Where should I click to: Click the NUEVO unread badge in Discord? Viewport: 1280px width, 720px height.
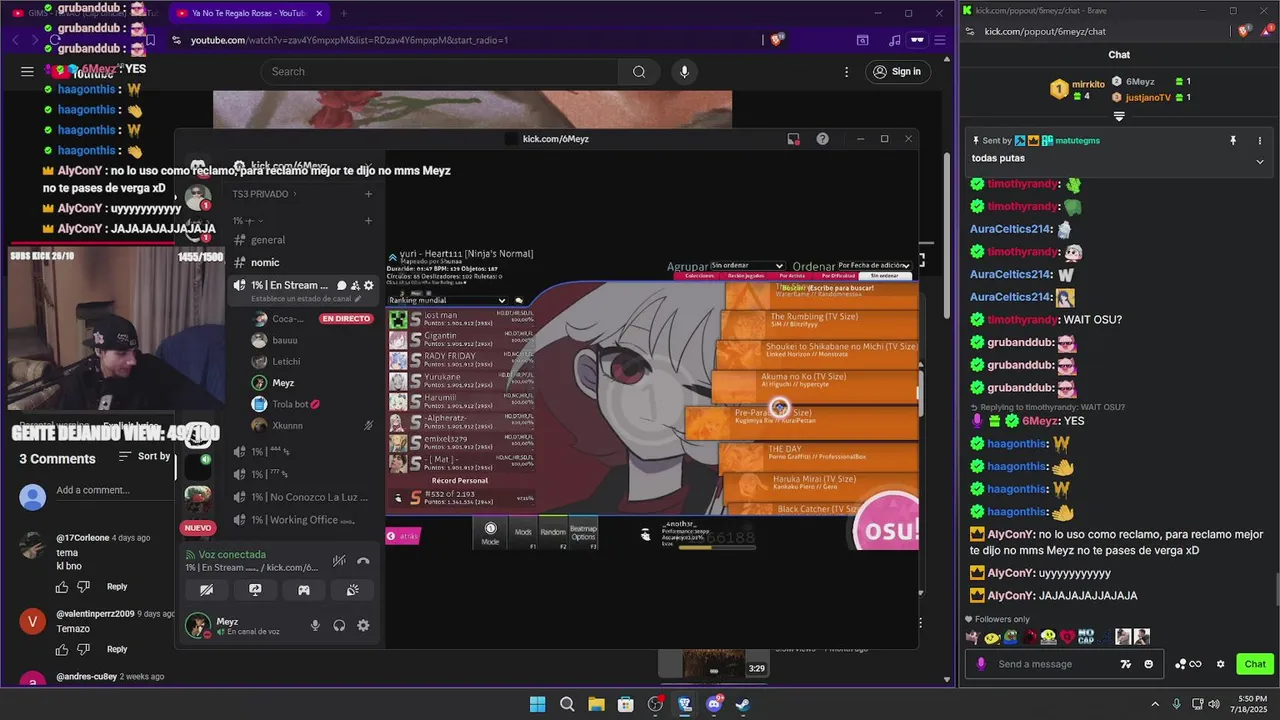click(198, 528)
